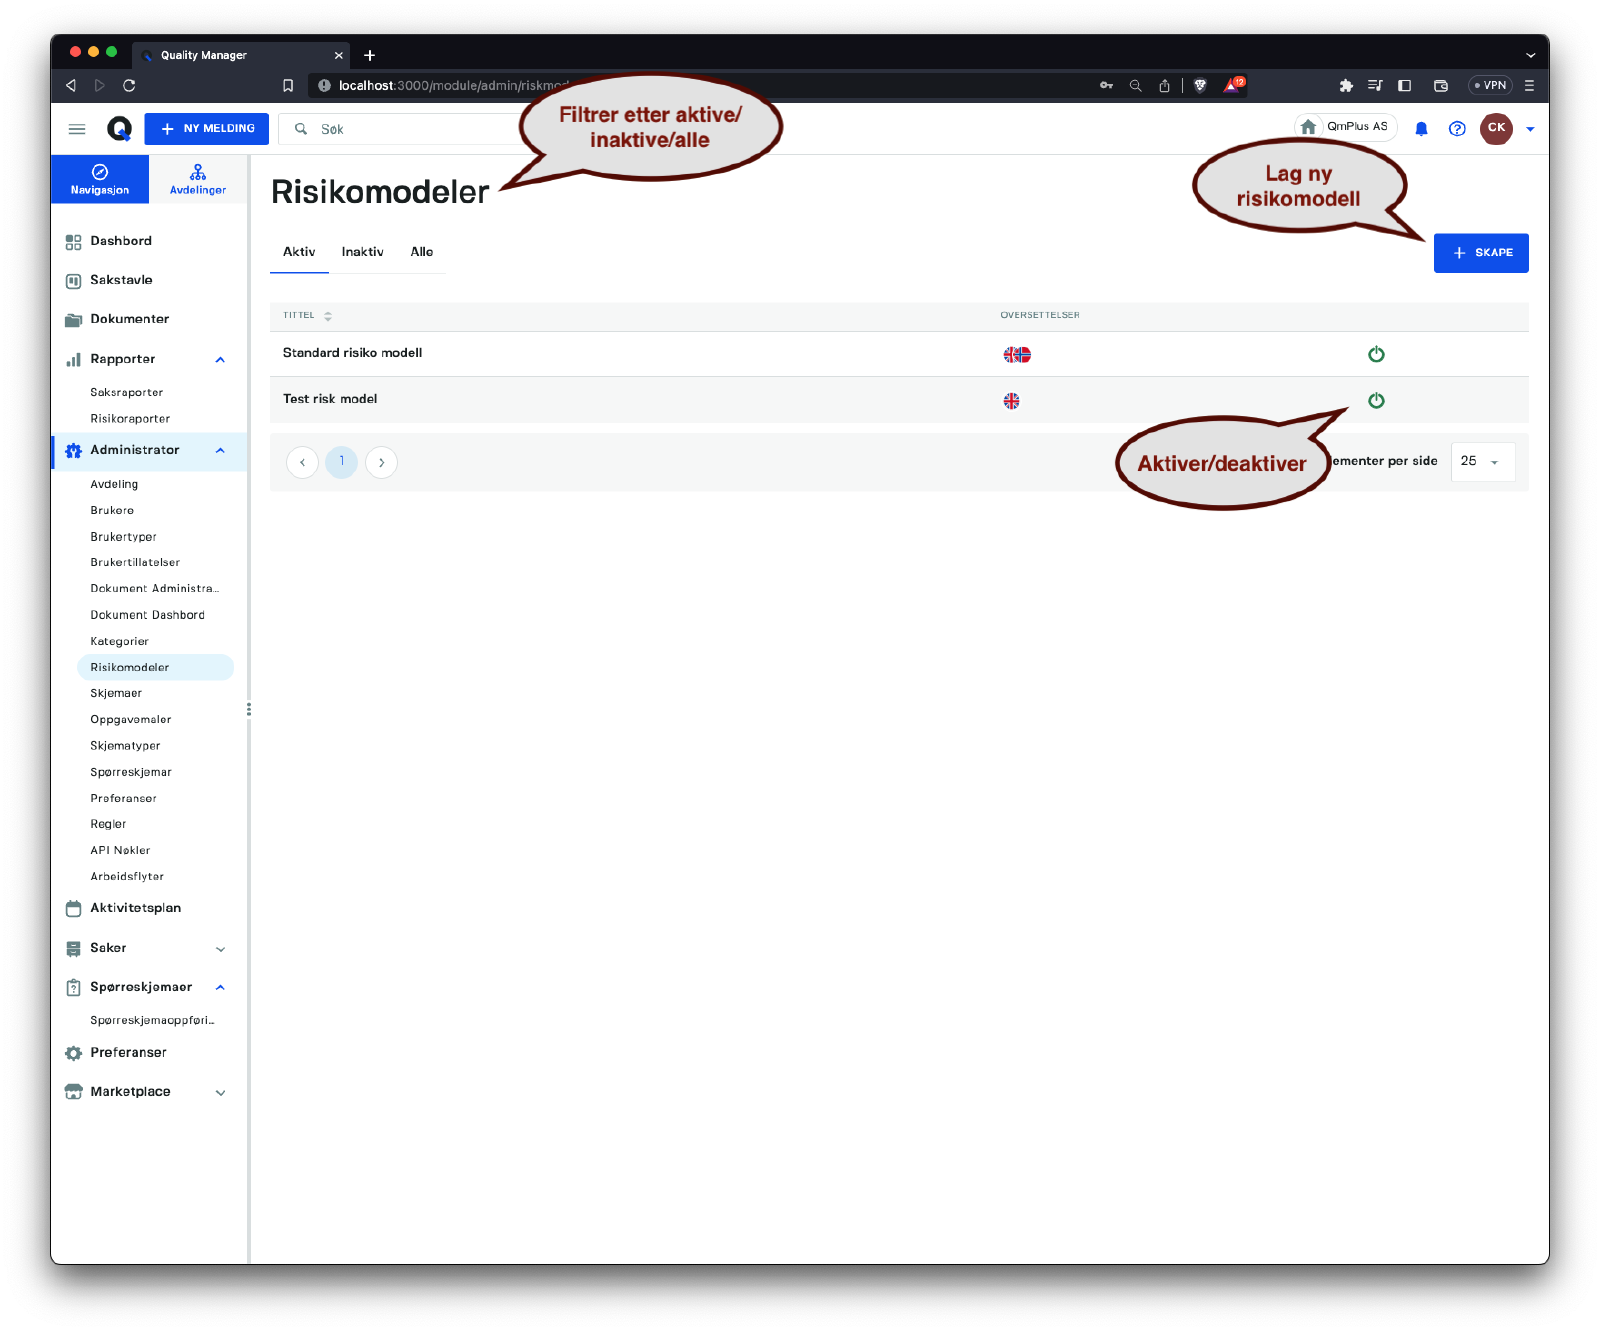1600x1331 pixels.
Task: Open the hamburger menu icon
Action: pos(77,129)
